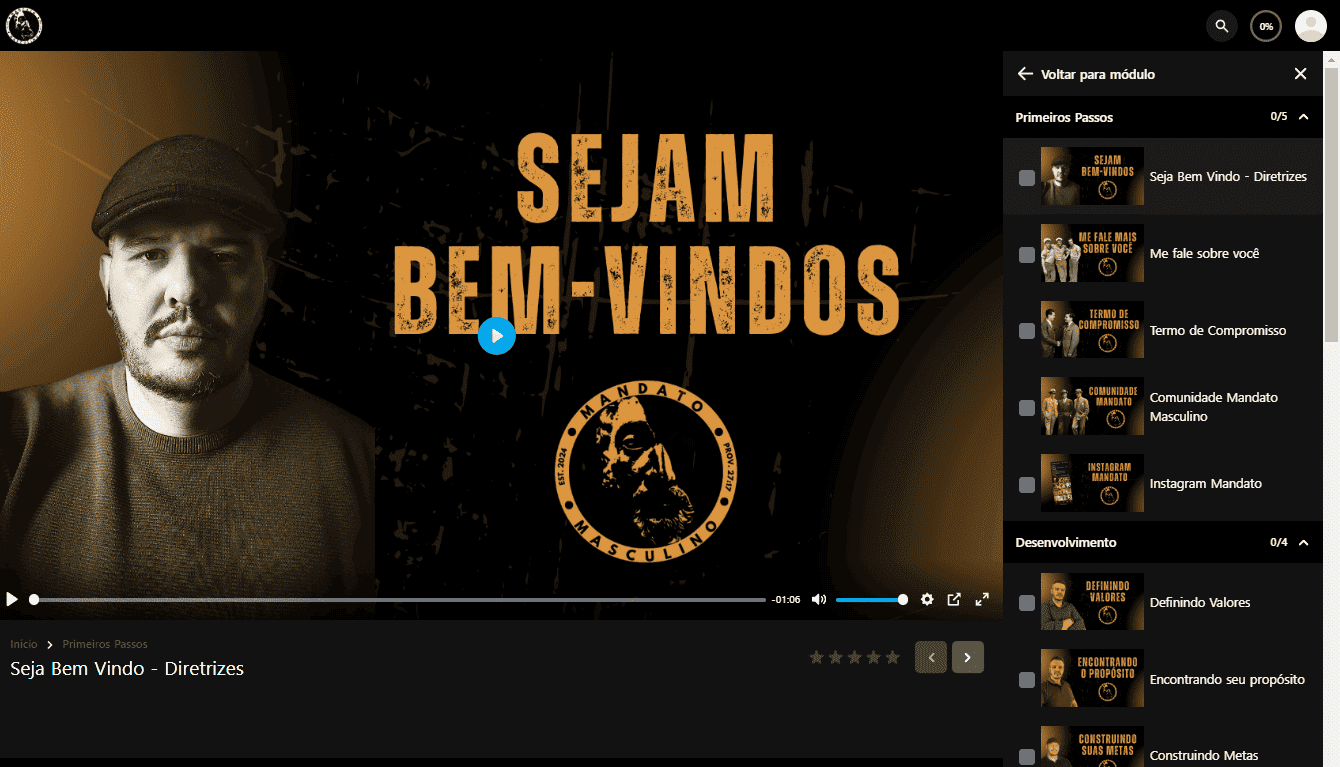
Task: Click remaining time -01:06 display
Action: [x=786, y=600]
